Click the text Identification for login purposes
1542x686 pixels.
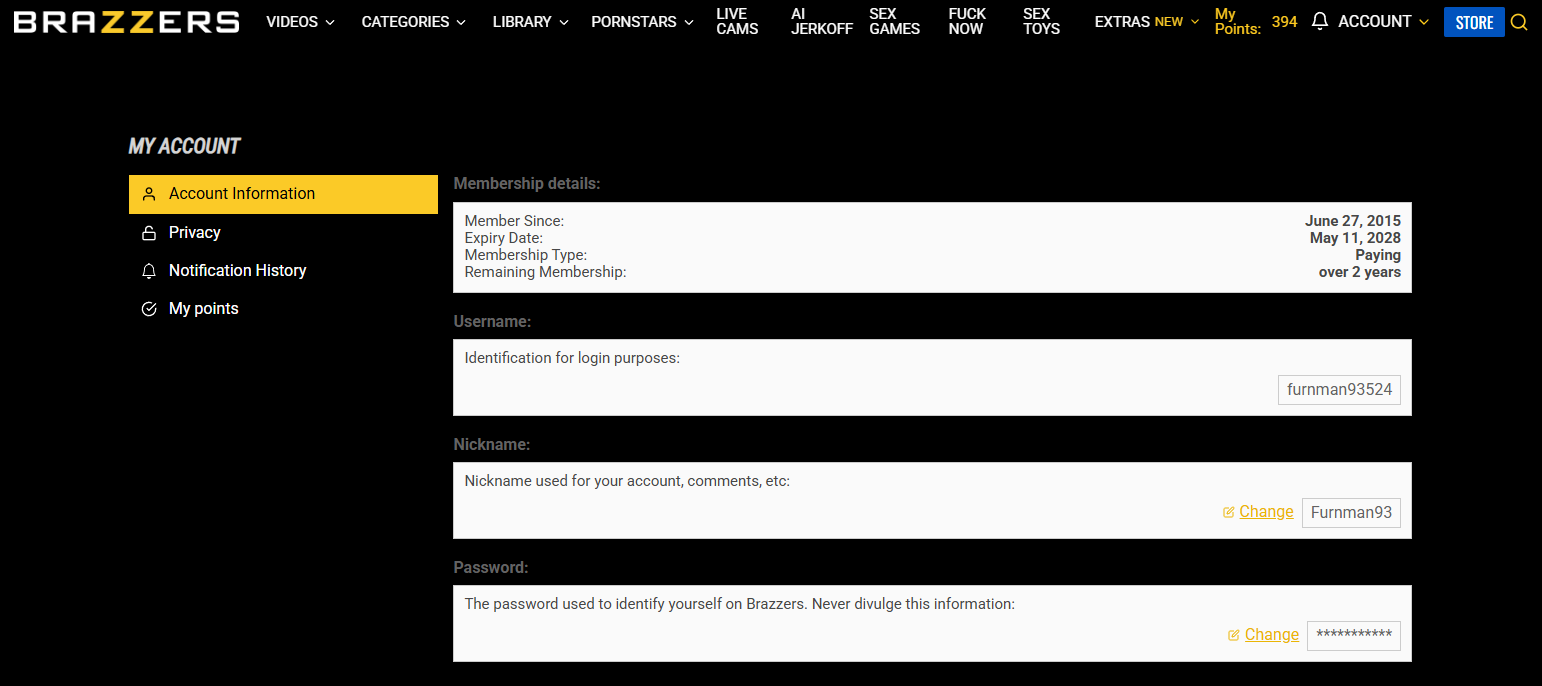572,358
